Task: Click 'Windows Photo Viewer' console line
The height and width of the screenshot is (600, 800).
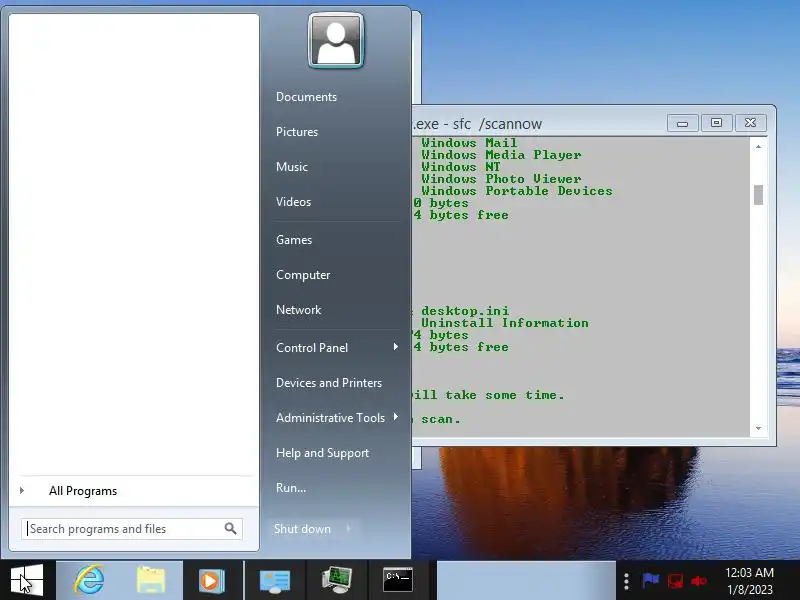Action: (x=501, y=179)
